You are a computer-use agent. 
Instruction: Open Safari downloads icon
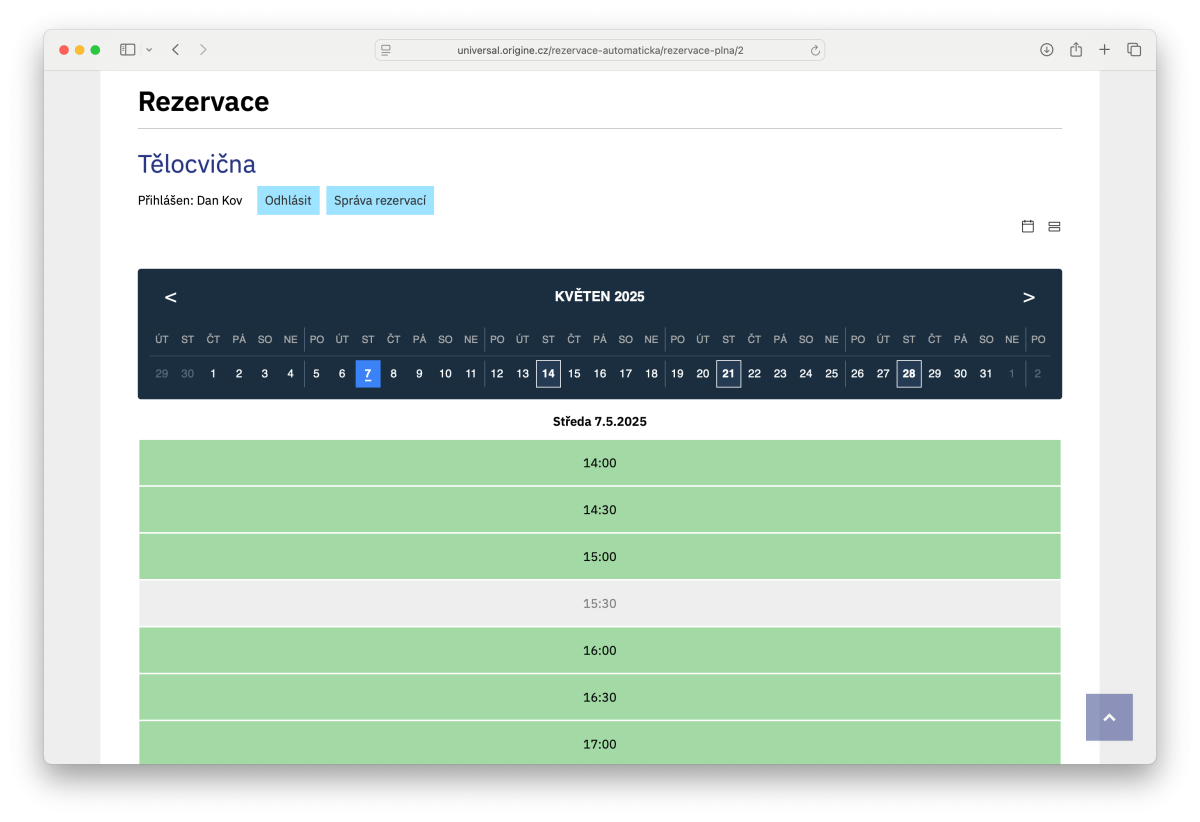point(1047,50)
